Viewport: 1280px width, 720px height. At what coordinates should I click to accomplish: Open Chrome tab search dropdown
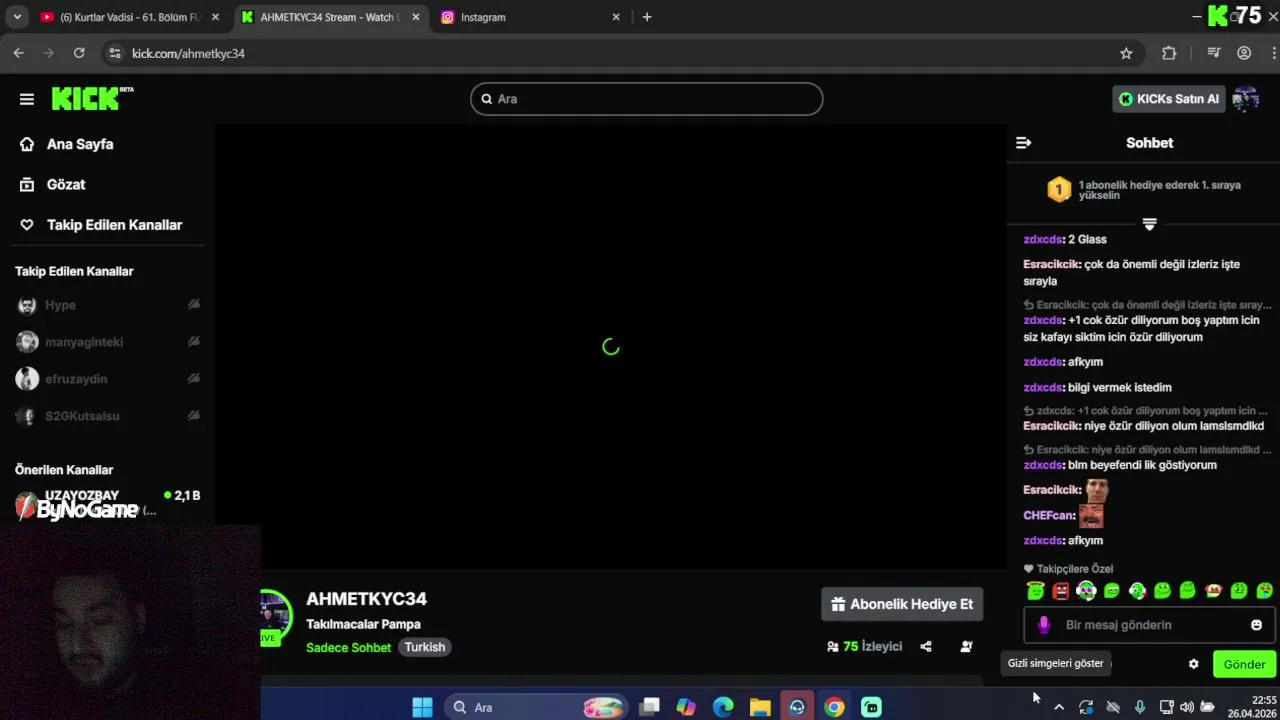pyautogui.click(x=17, y=17)
